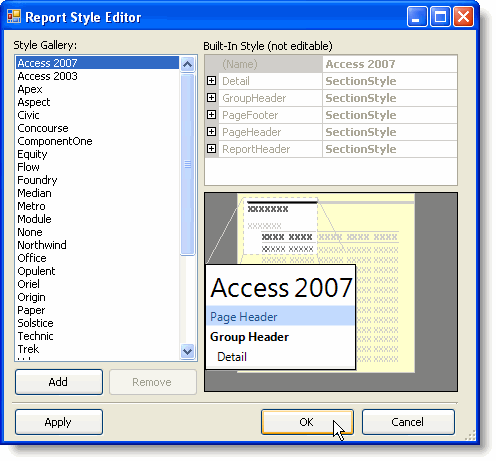Close the Report Style Editor dialog

pos(463,16)
